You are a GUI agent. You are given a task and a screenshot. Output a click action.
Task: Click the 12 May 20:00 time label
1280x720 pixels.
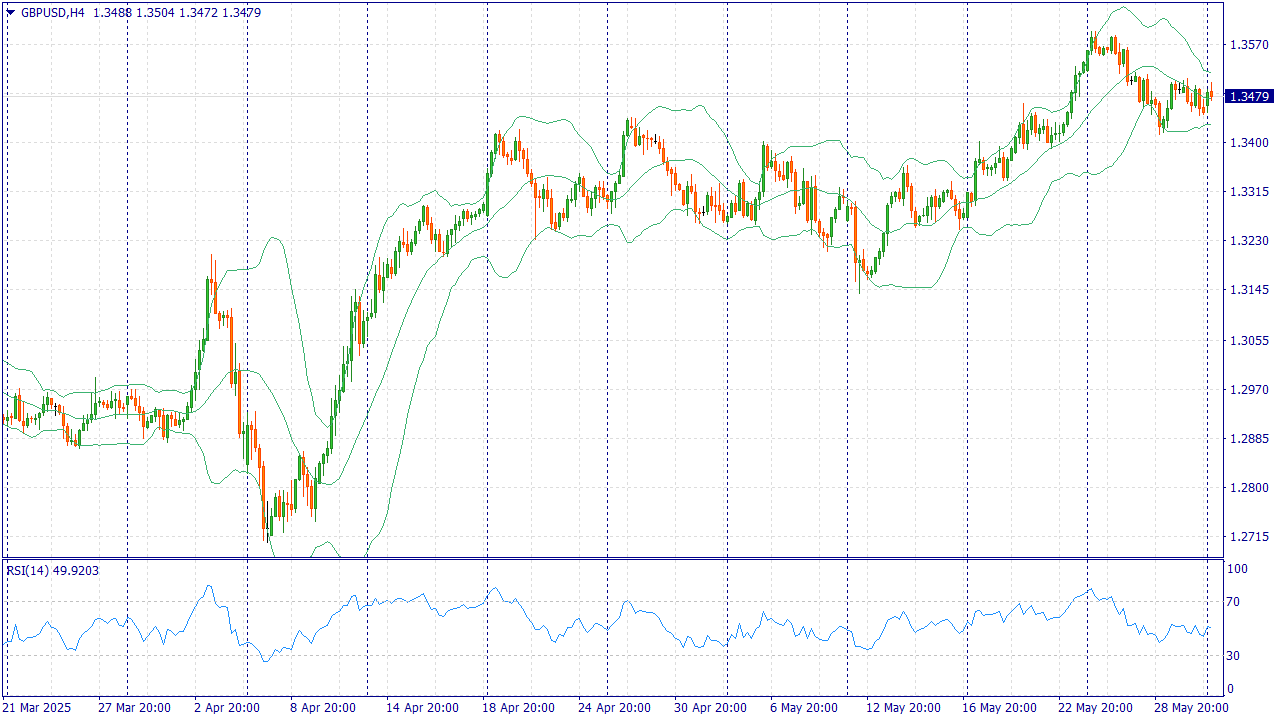tap(900, 708)
